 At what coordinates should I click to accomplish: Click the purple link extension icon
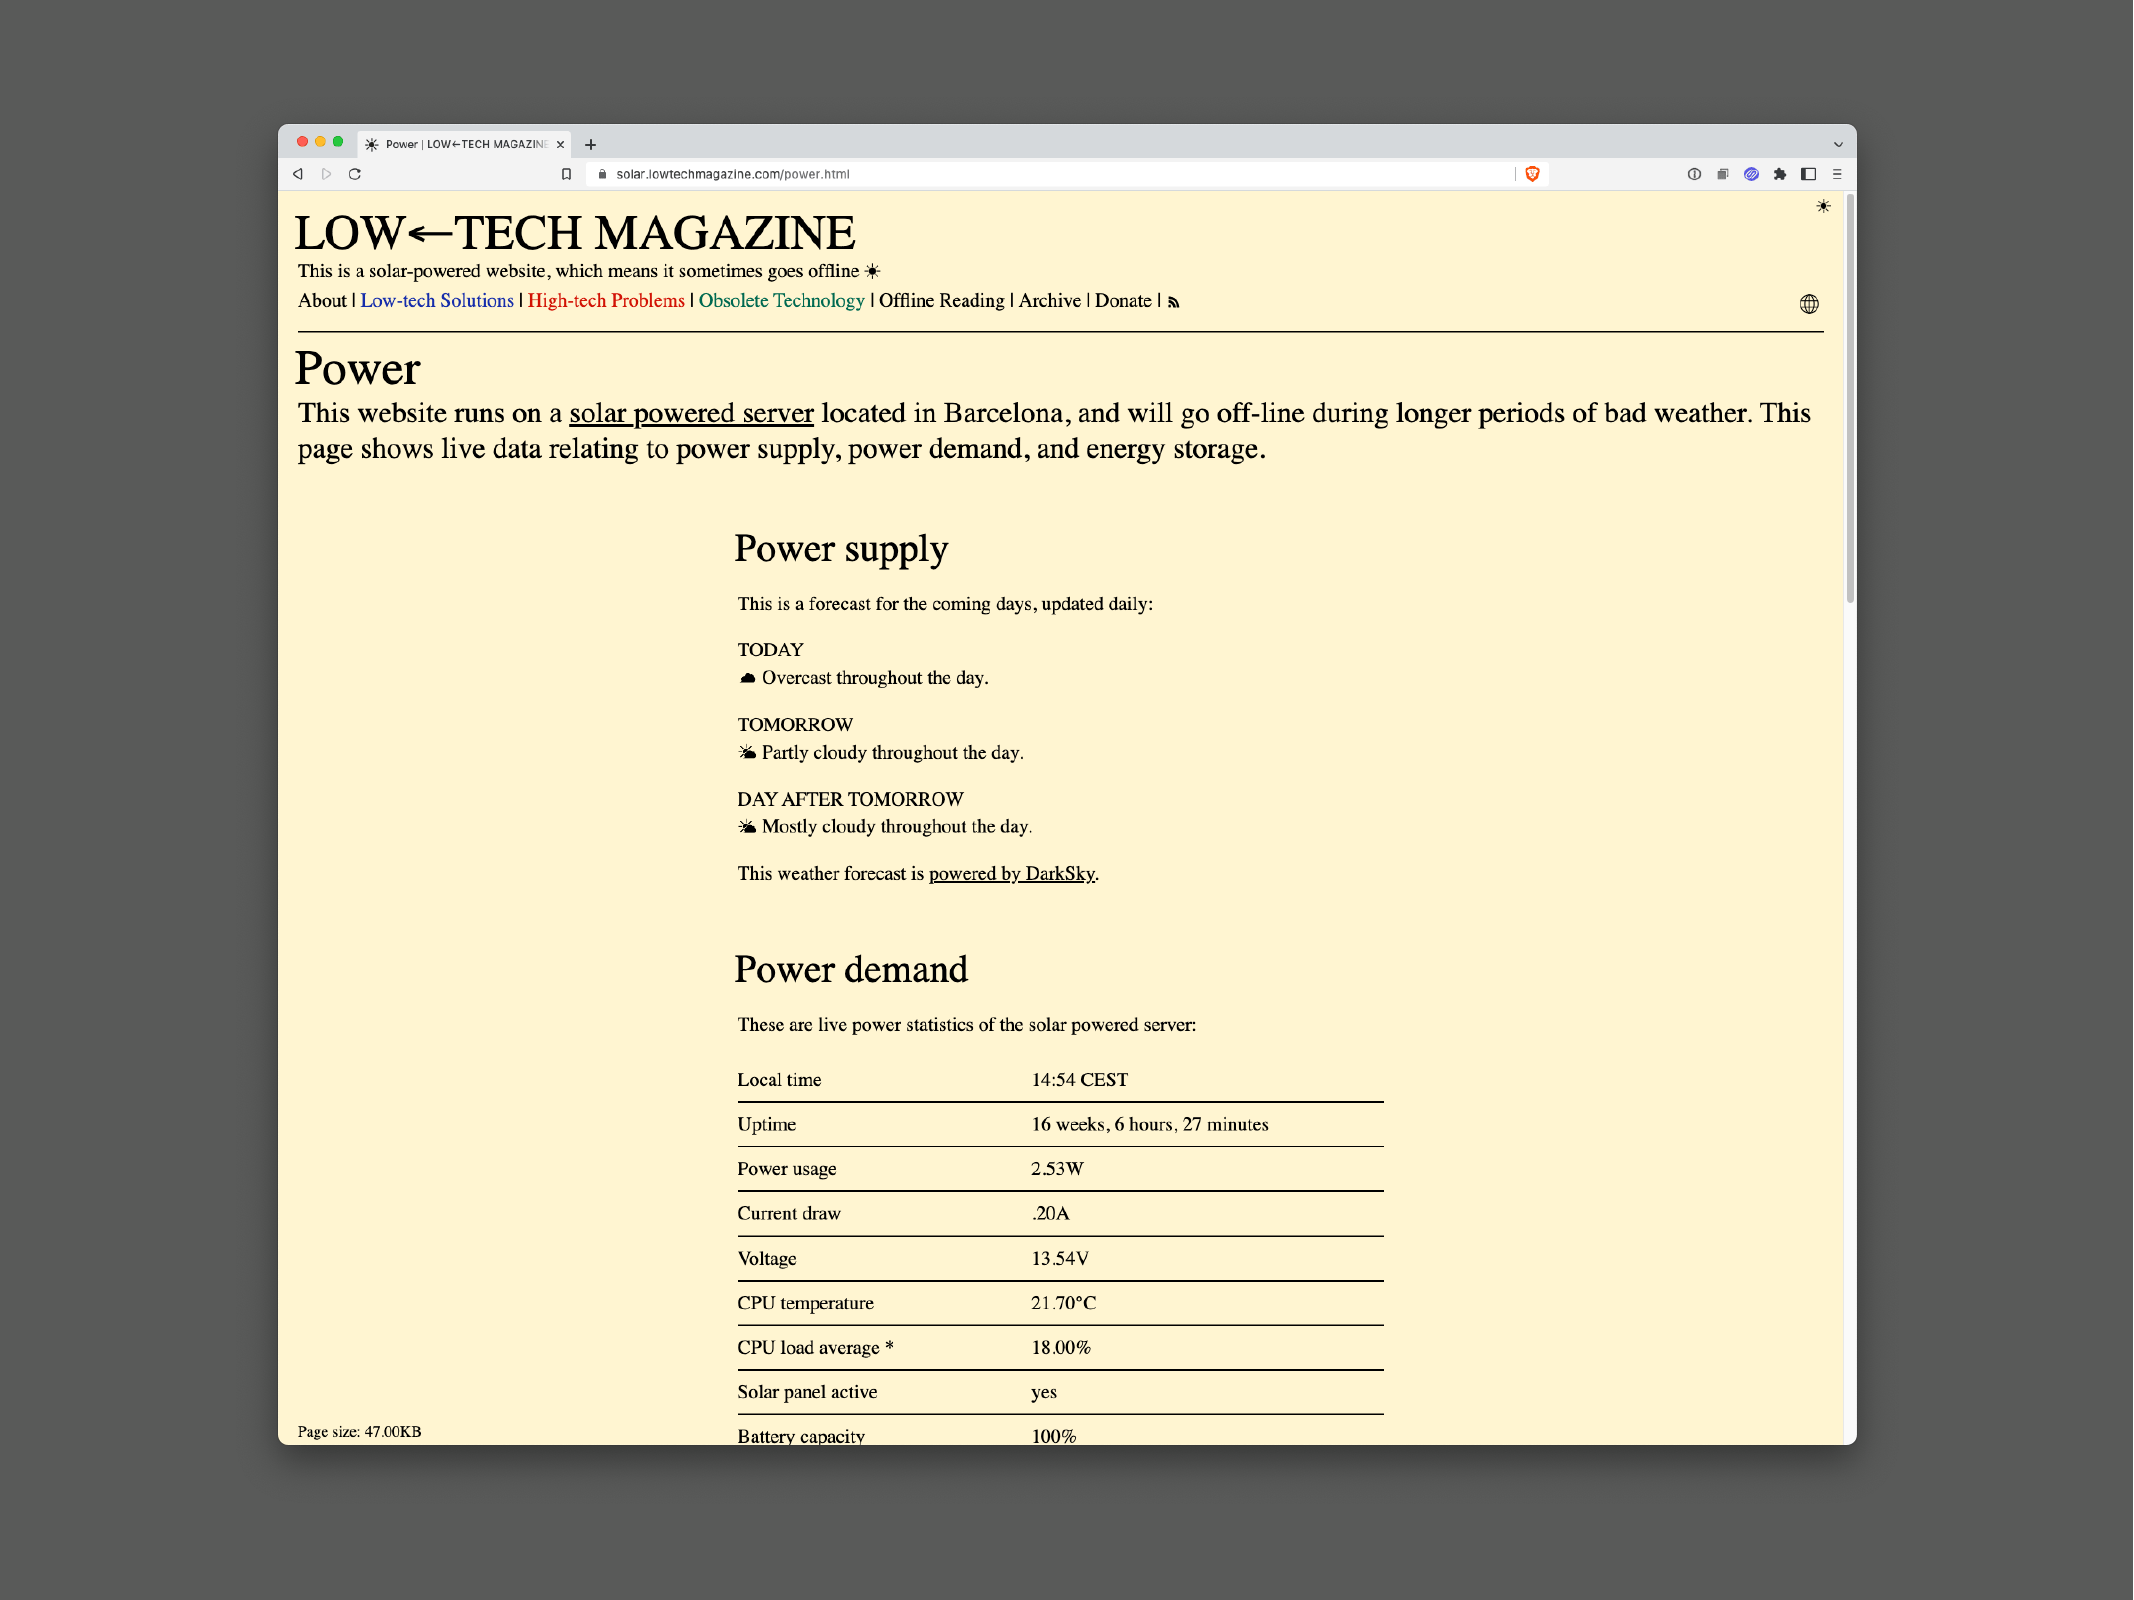click(x=1751, y=174)
